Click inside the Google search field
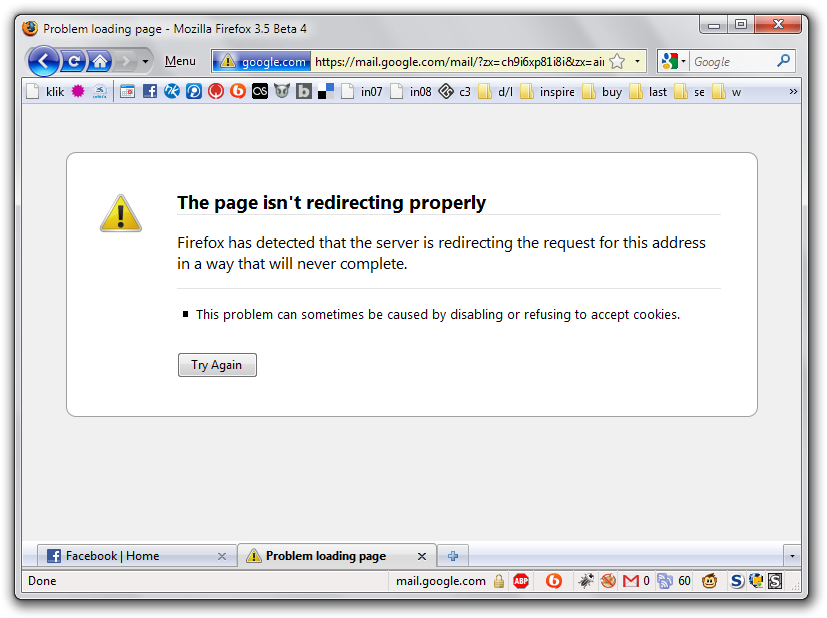The height and width of the screenshot is (618, 827). click(732, 62)
